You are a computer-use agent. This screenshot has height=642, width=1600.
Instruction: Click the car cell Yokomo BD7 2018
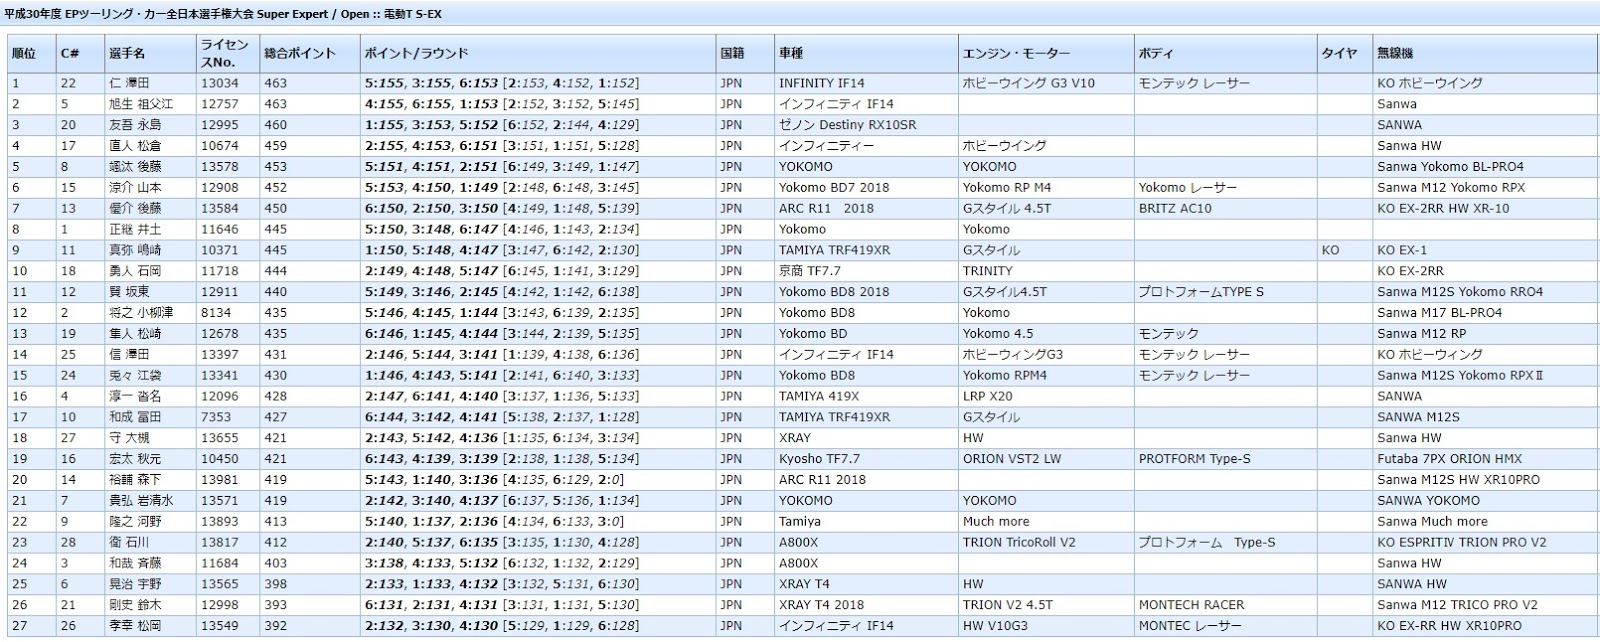(x=834, y=188)
